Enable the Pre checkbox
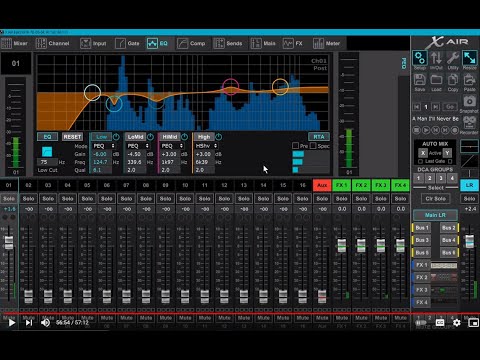480x360 pixels. pos(295,146)
